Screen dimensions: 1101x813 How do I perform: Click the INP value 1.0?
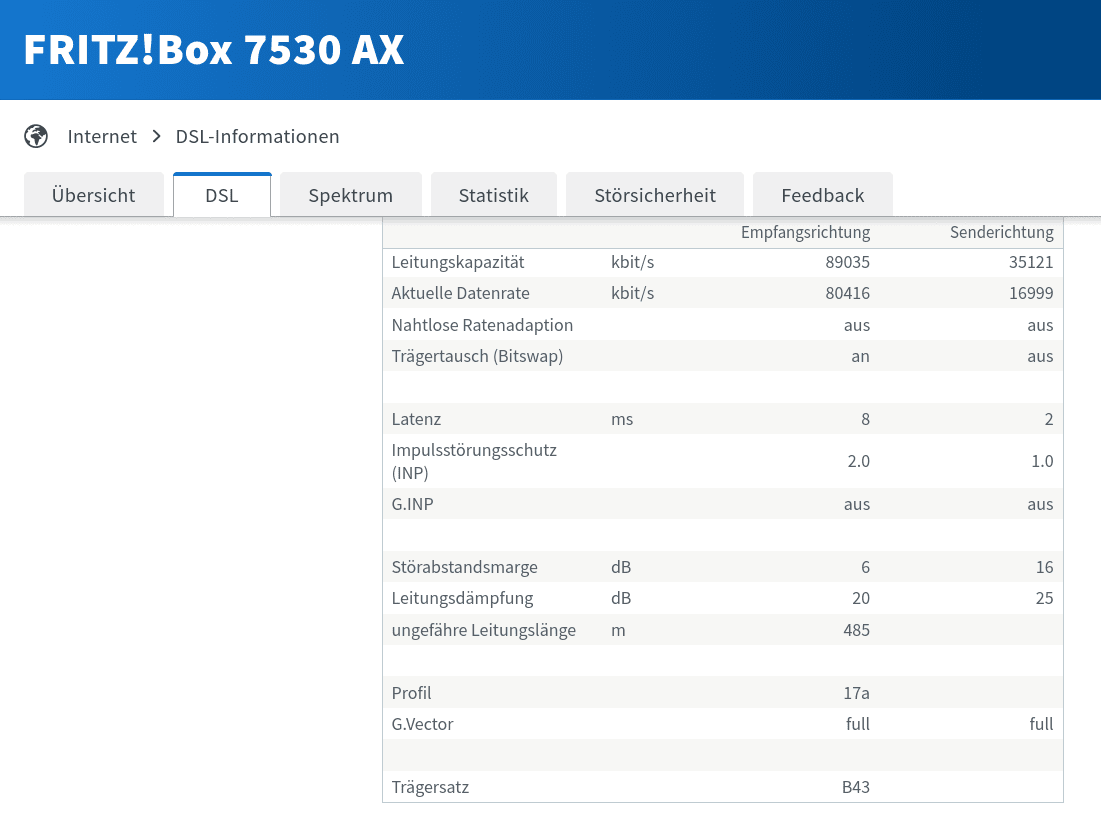pyautogui.click(x=1042, y=461)
